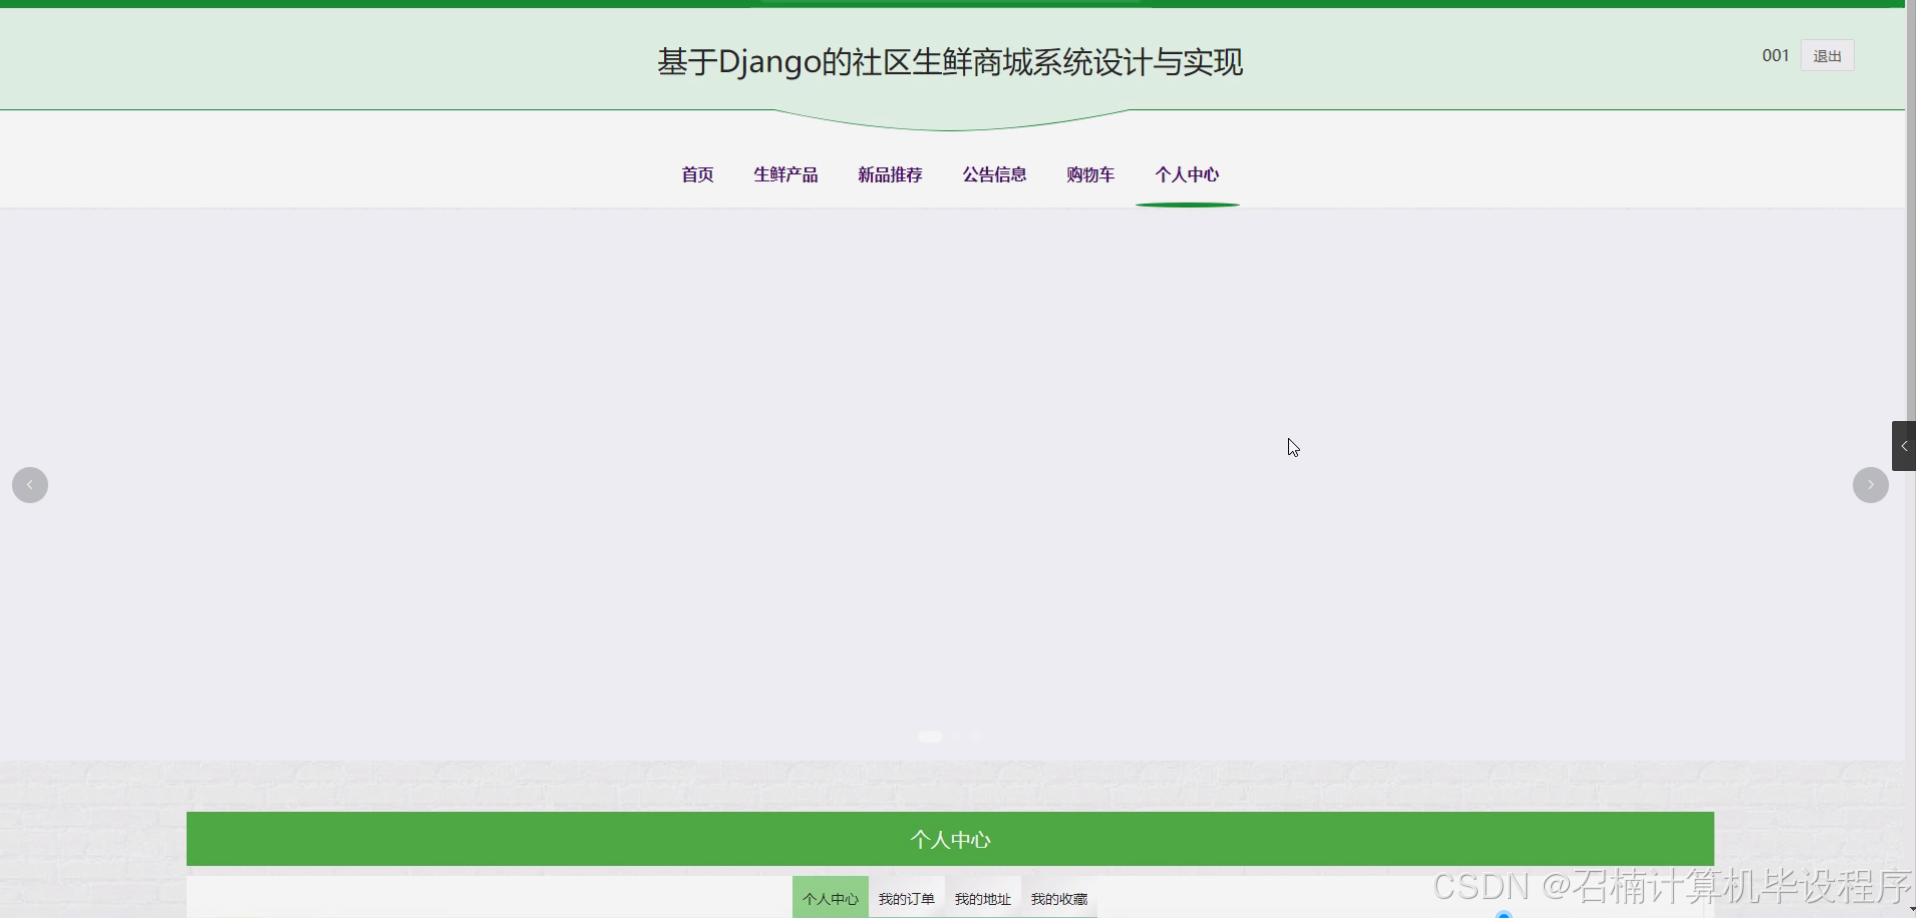Click the 退出 logout button
Image resolution: width=1916 pixels, height=918 pixels.
tap(1826, 55)
